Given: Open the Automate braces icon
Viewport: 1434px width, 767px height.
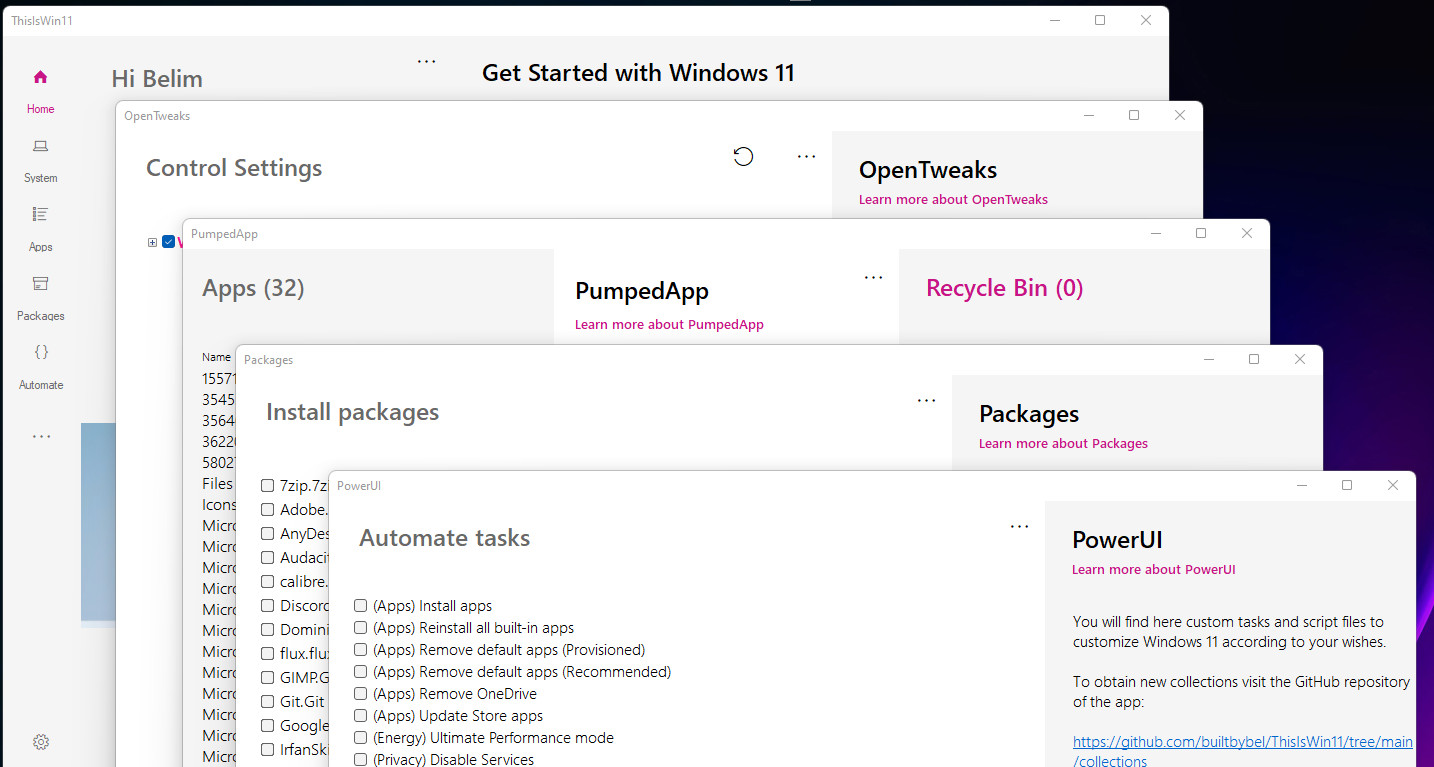Looking at the screenshot, I should tap(40, 352).
